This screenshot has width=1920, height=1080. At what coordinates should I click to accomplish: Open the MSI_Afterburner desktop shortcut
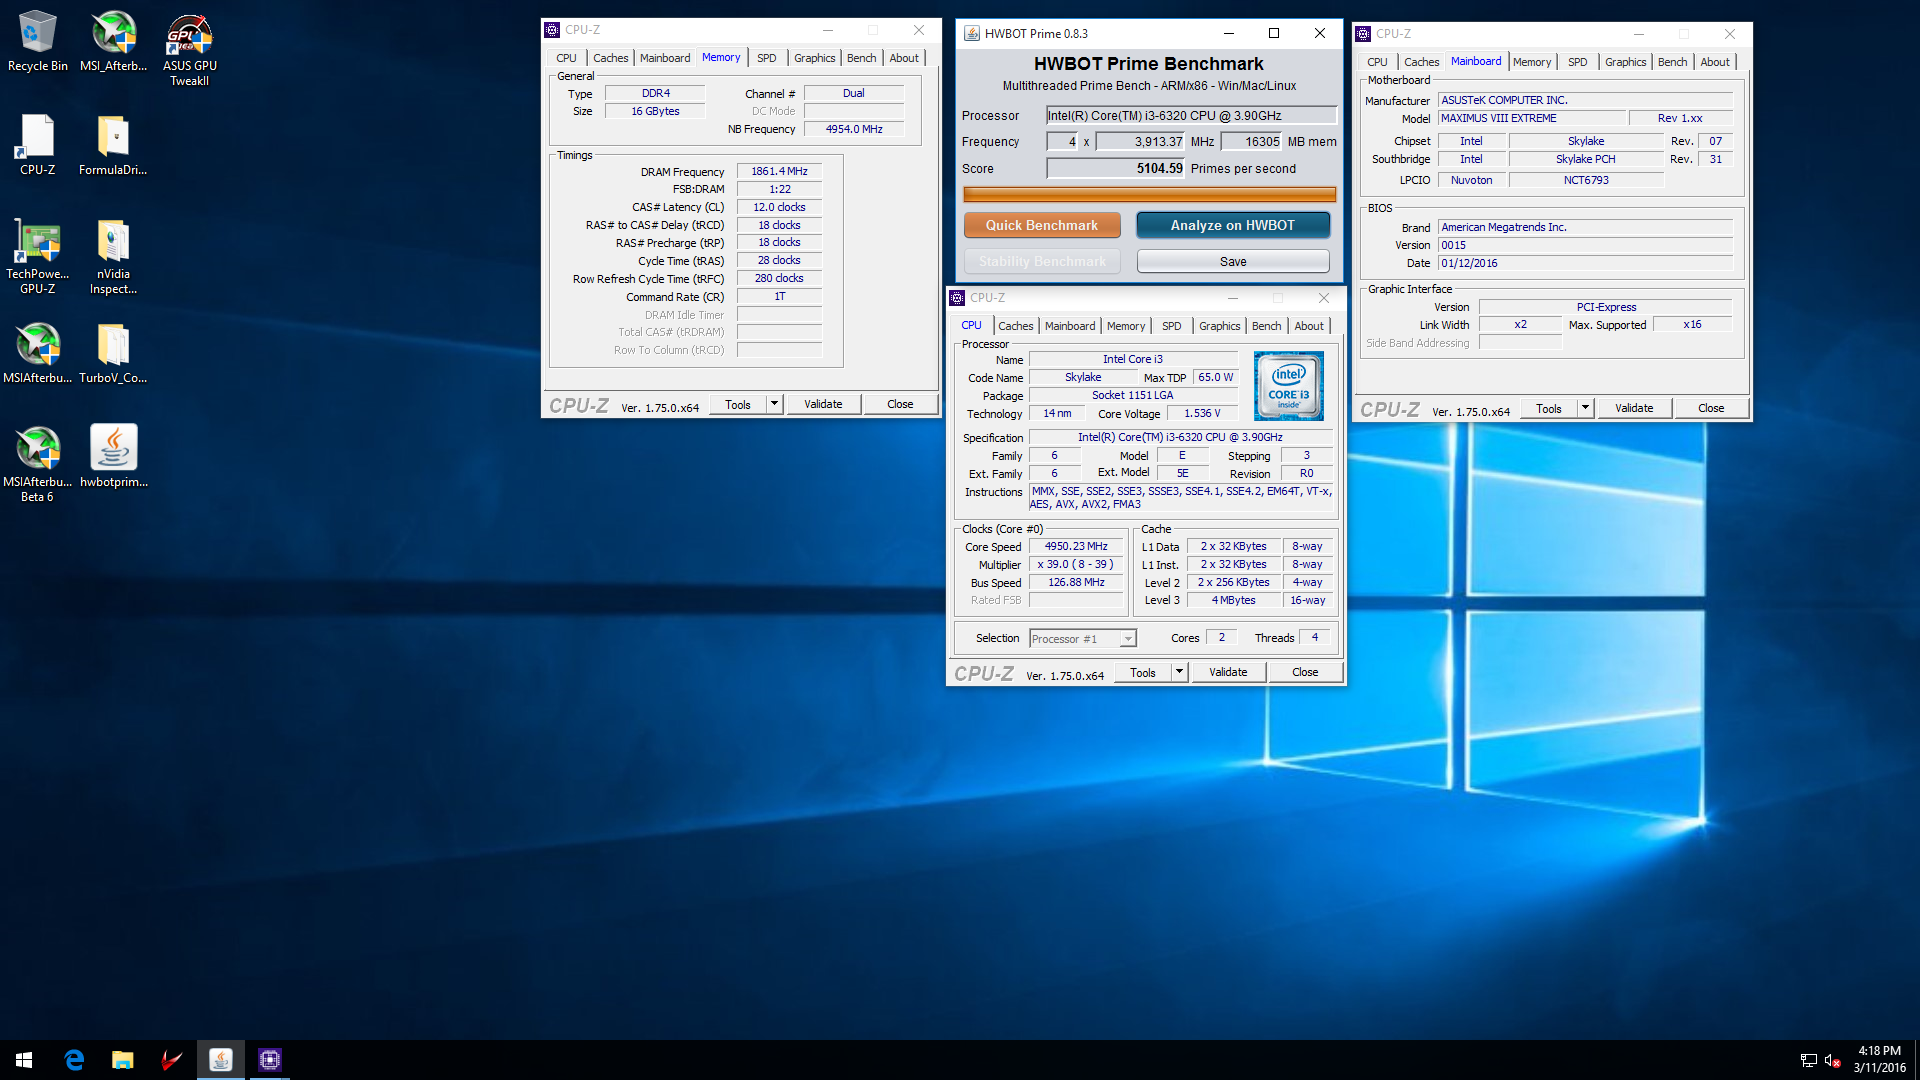coord(114,42)
